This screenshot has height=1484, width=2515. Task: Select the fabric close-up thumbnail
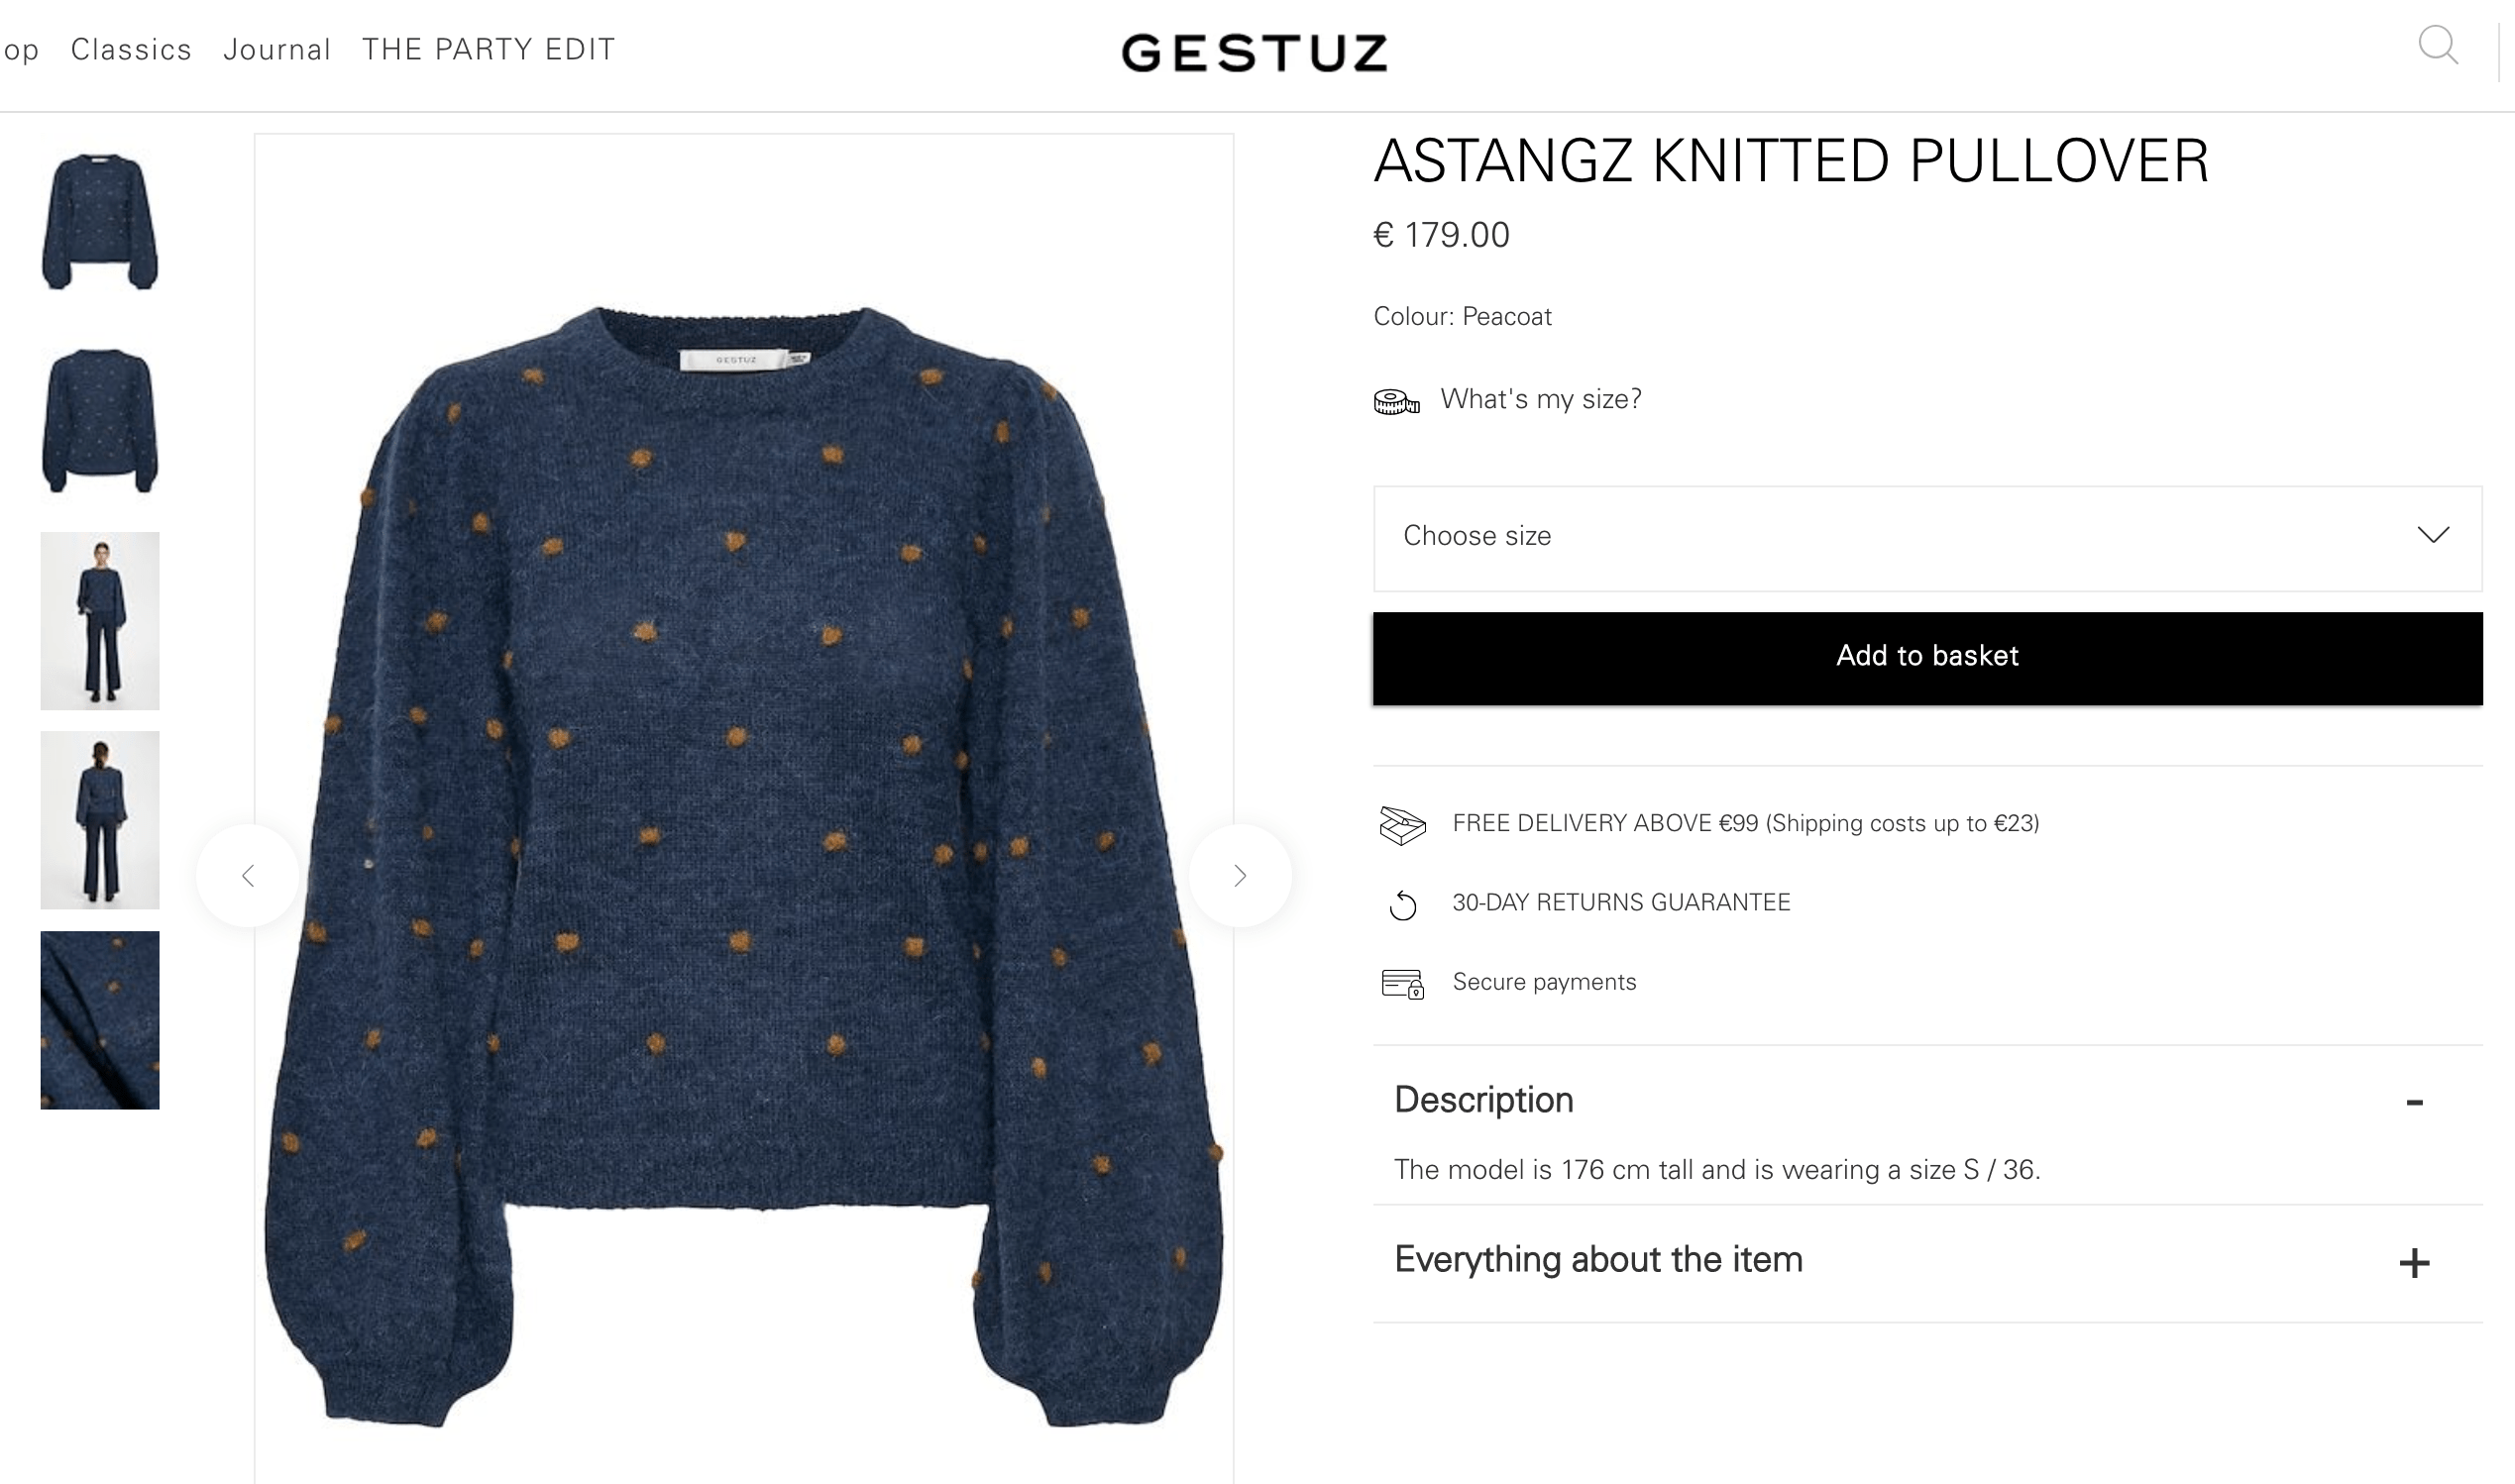[100, 1020]
